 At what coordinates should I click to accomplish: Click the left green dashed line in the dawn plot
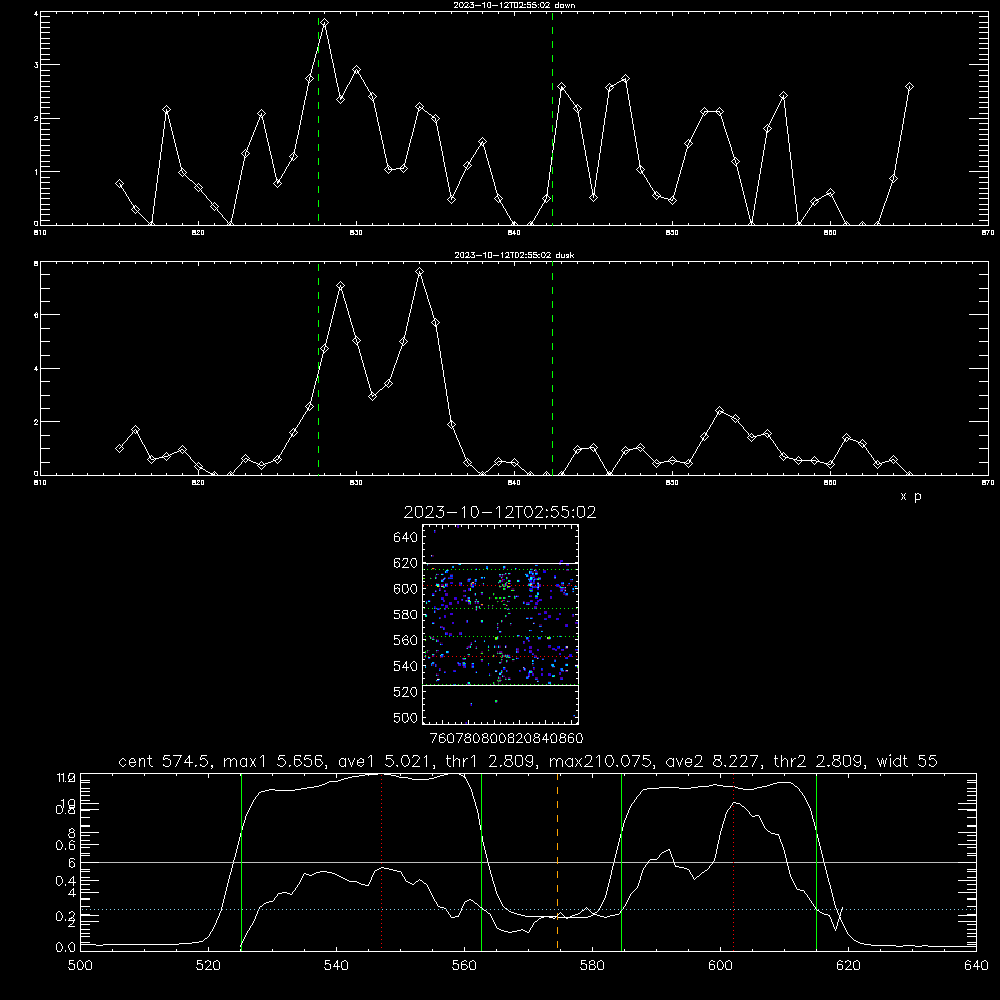[x=319, y=121]
